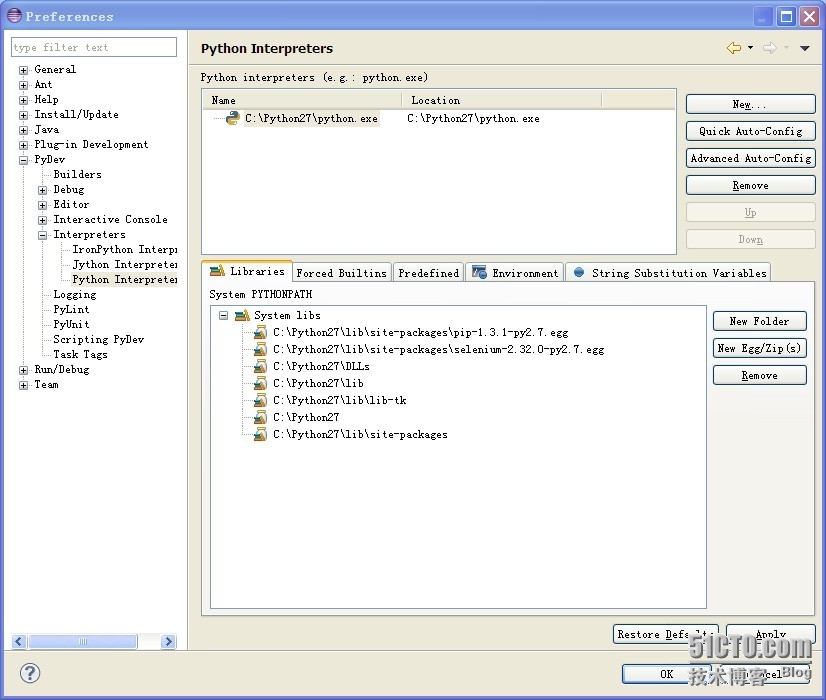Click icon of selenium-2.32.0-py2.7.egg entry
The height and width of the screenshot is (700, 826).
(260, 349)
